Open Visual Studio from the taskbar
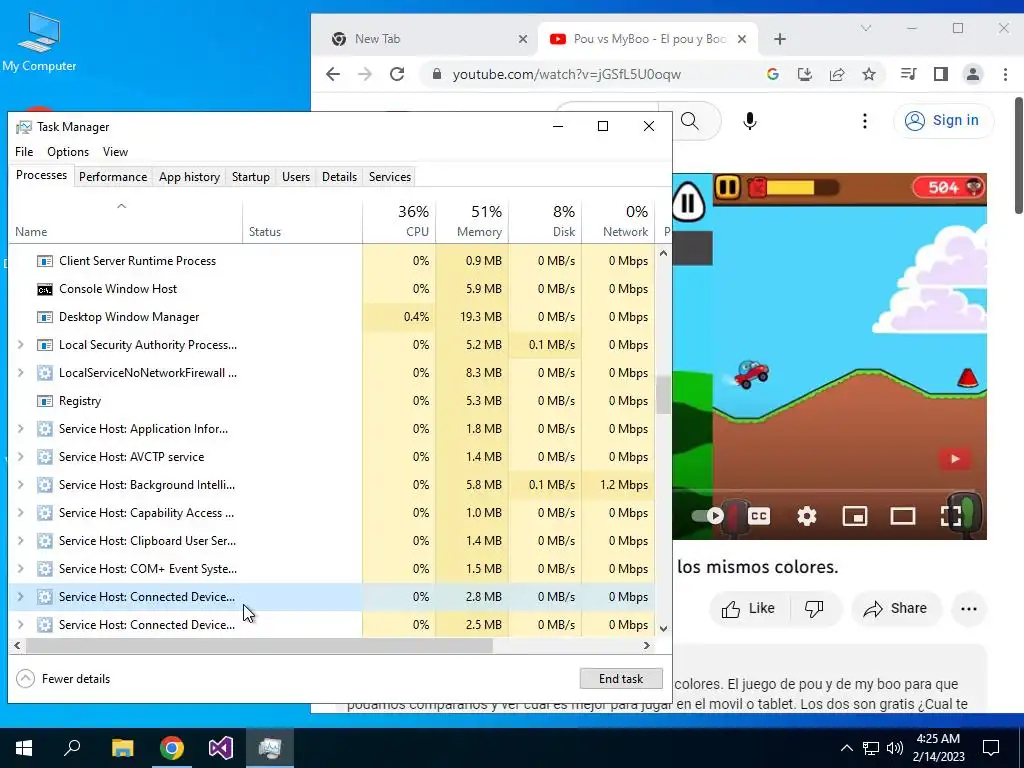 (x=221, y=748)
